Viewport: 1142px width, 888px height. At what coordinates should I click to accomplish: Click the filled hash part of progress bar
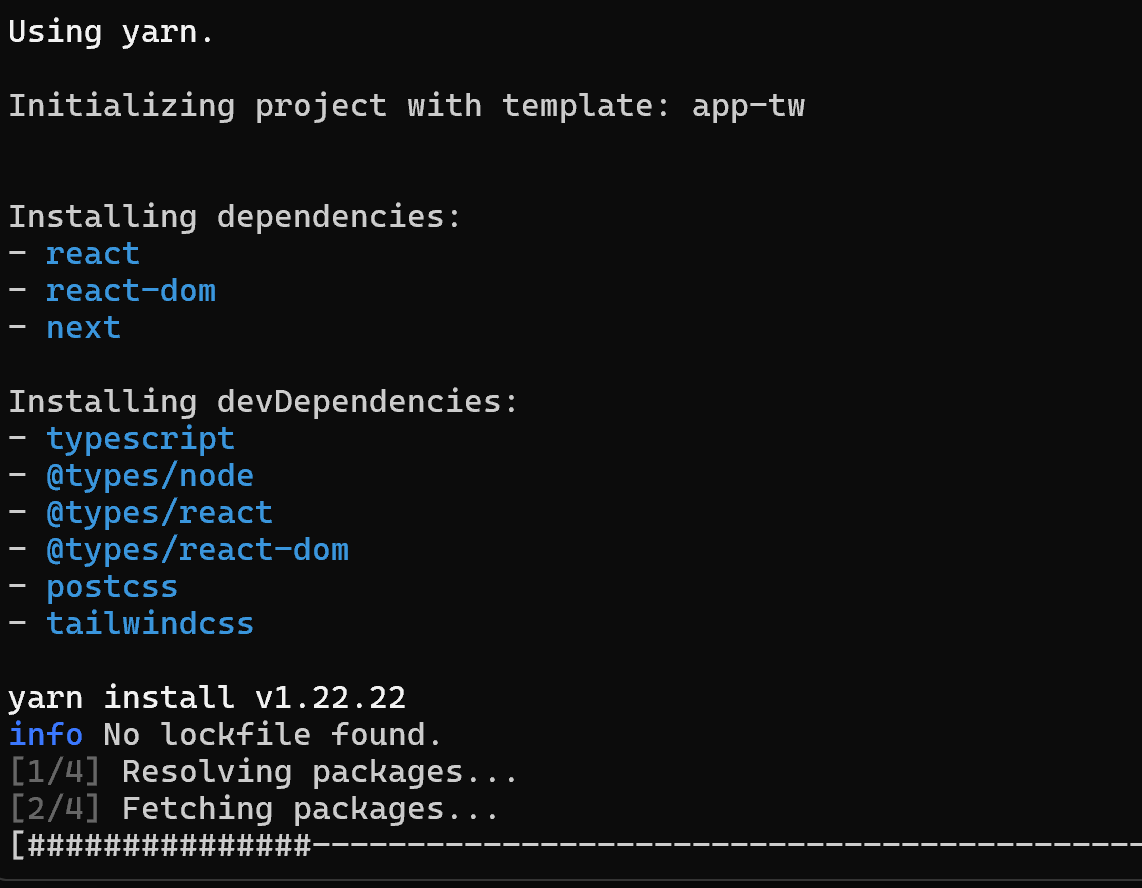[169, 846]
